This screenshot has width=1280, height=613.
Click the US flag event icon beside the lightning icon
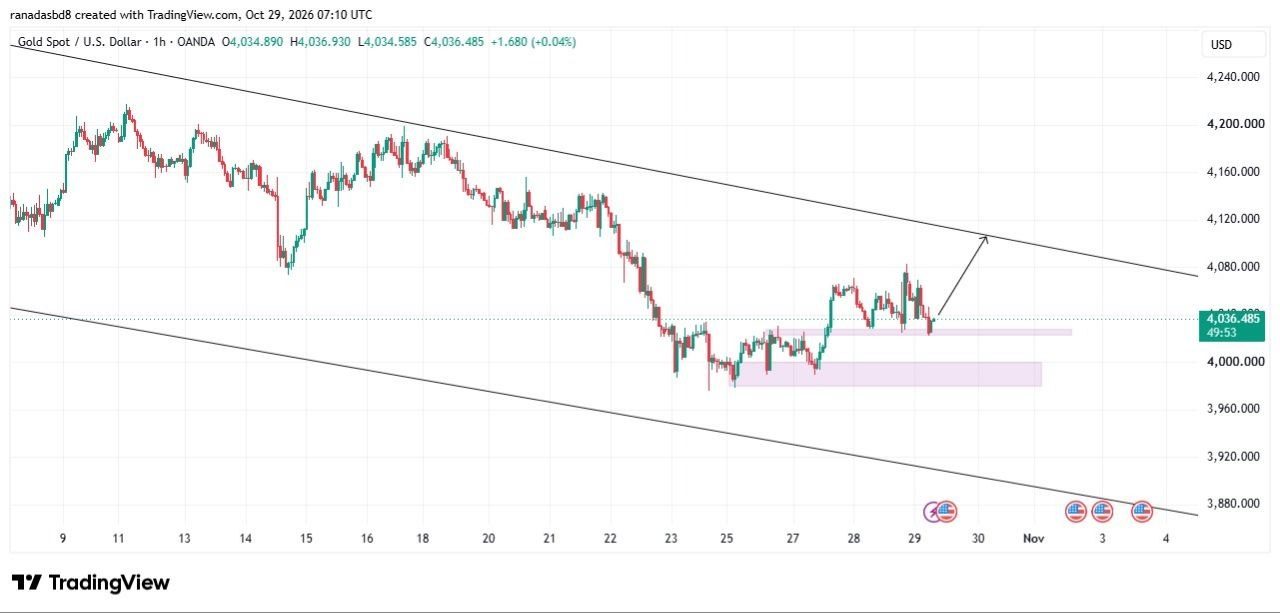click(x=947, y=512)
